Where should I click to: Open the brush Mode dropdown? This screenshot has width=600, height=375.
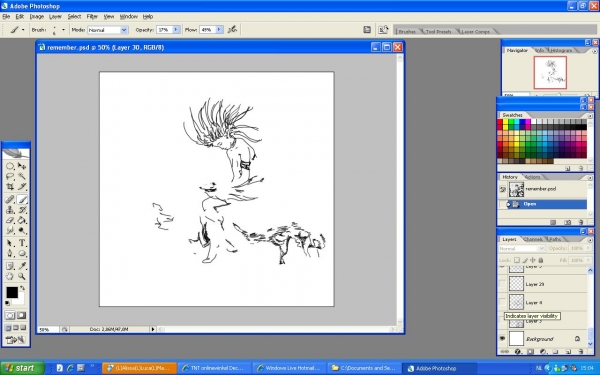[x=108, y=30]
